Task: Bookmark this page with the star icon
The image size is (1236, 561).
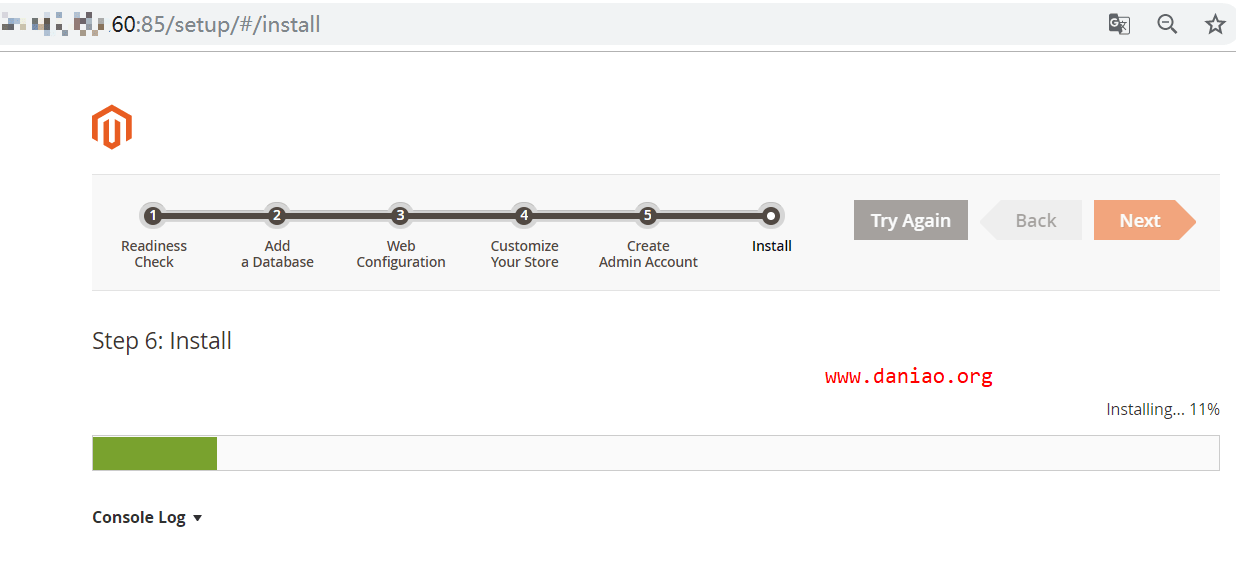Action: click(1215, 24)
